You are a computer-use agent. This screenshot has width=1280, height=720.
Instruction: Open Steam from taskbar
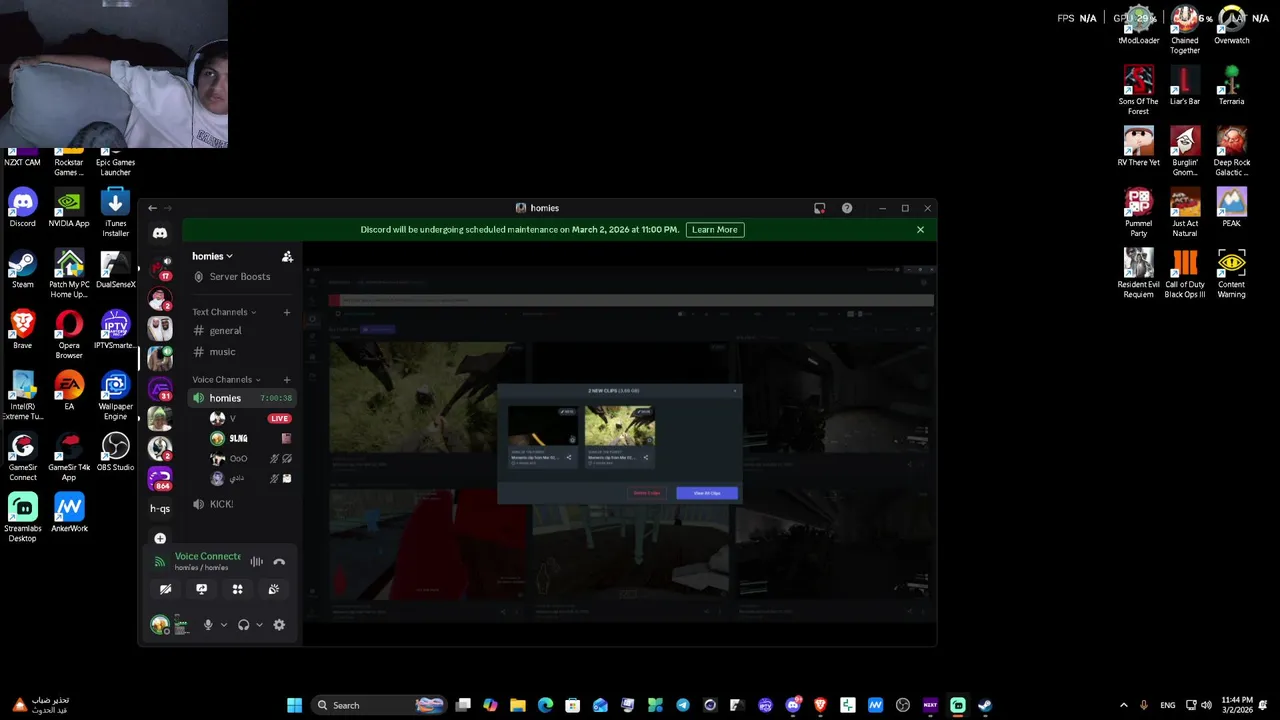985,705
